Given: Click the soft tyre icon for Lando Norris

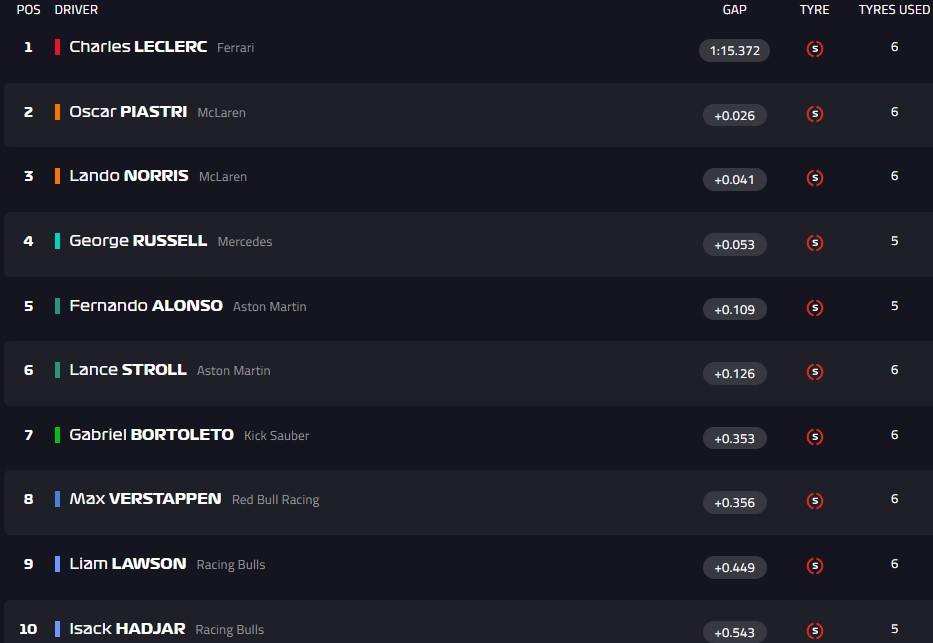Looking at the screenshot, I should (x=814, y=178).
